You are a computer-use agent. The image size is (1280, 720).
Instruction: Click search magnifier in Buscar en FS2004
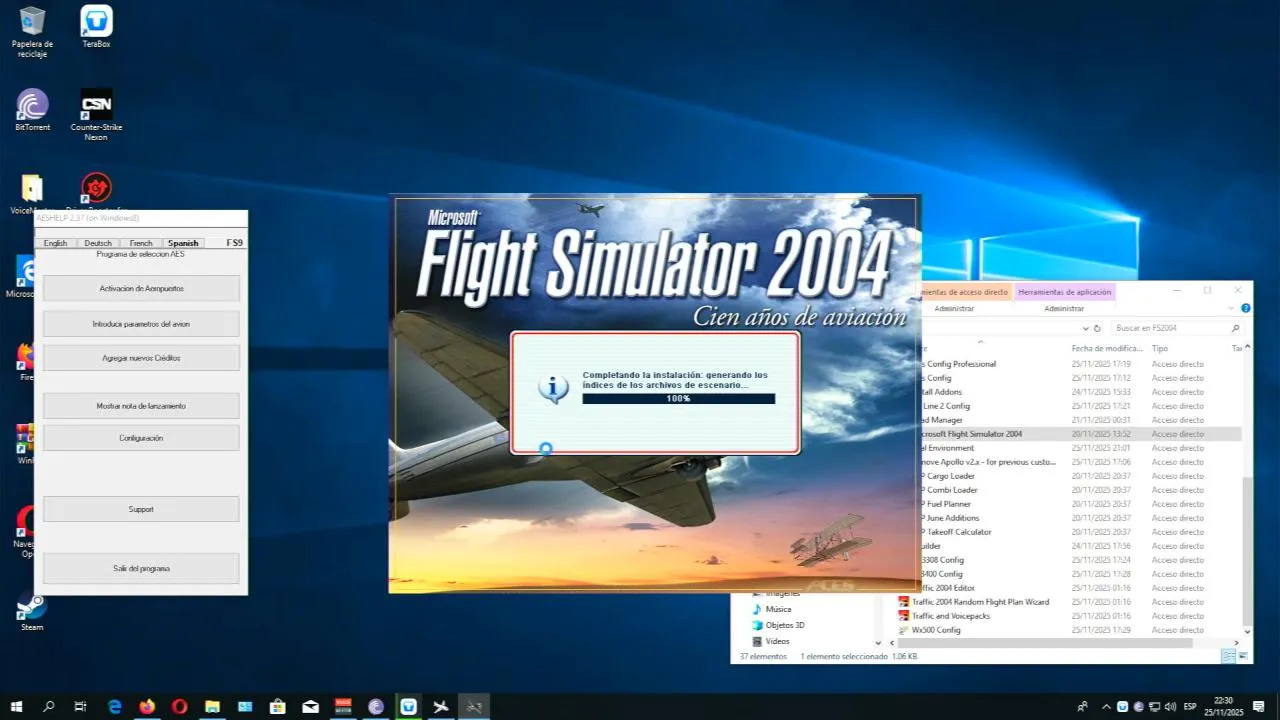pyautogui.click(x=1235, y=328)
